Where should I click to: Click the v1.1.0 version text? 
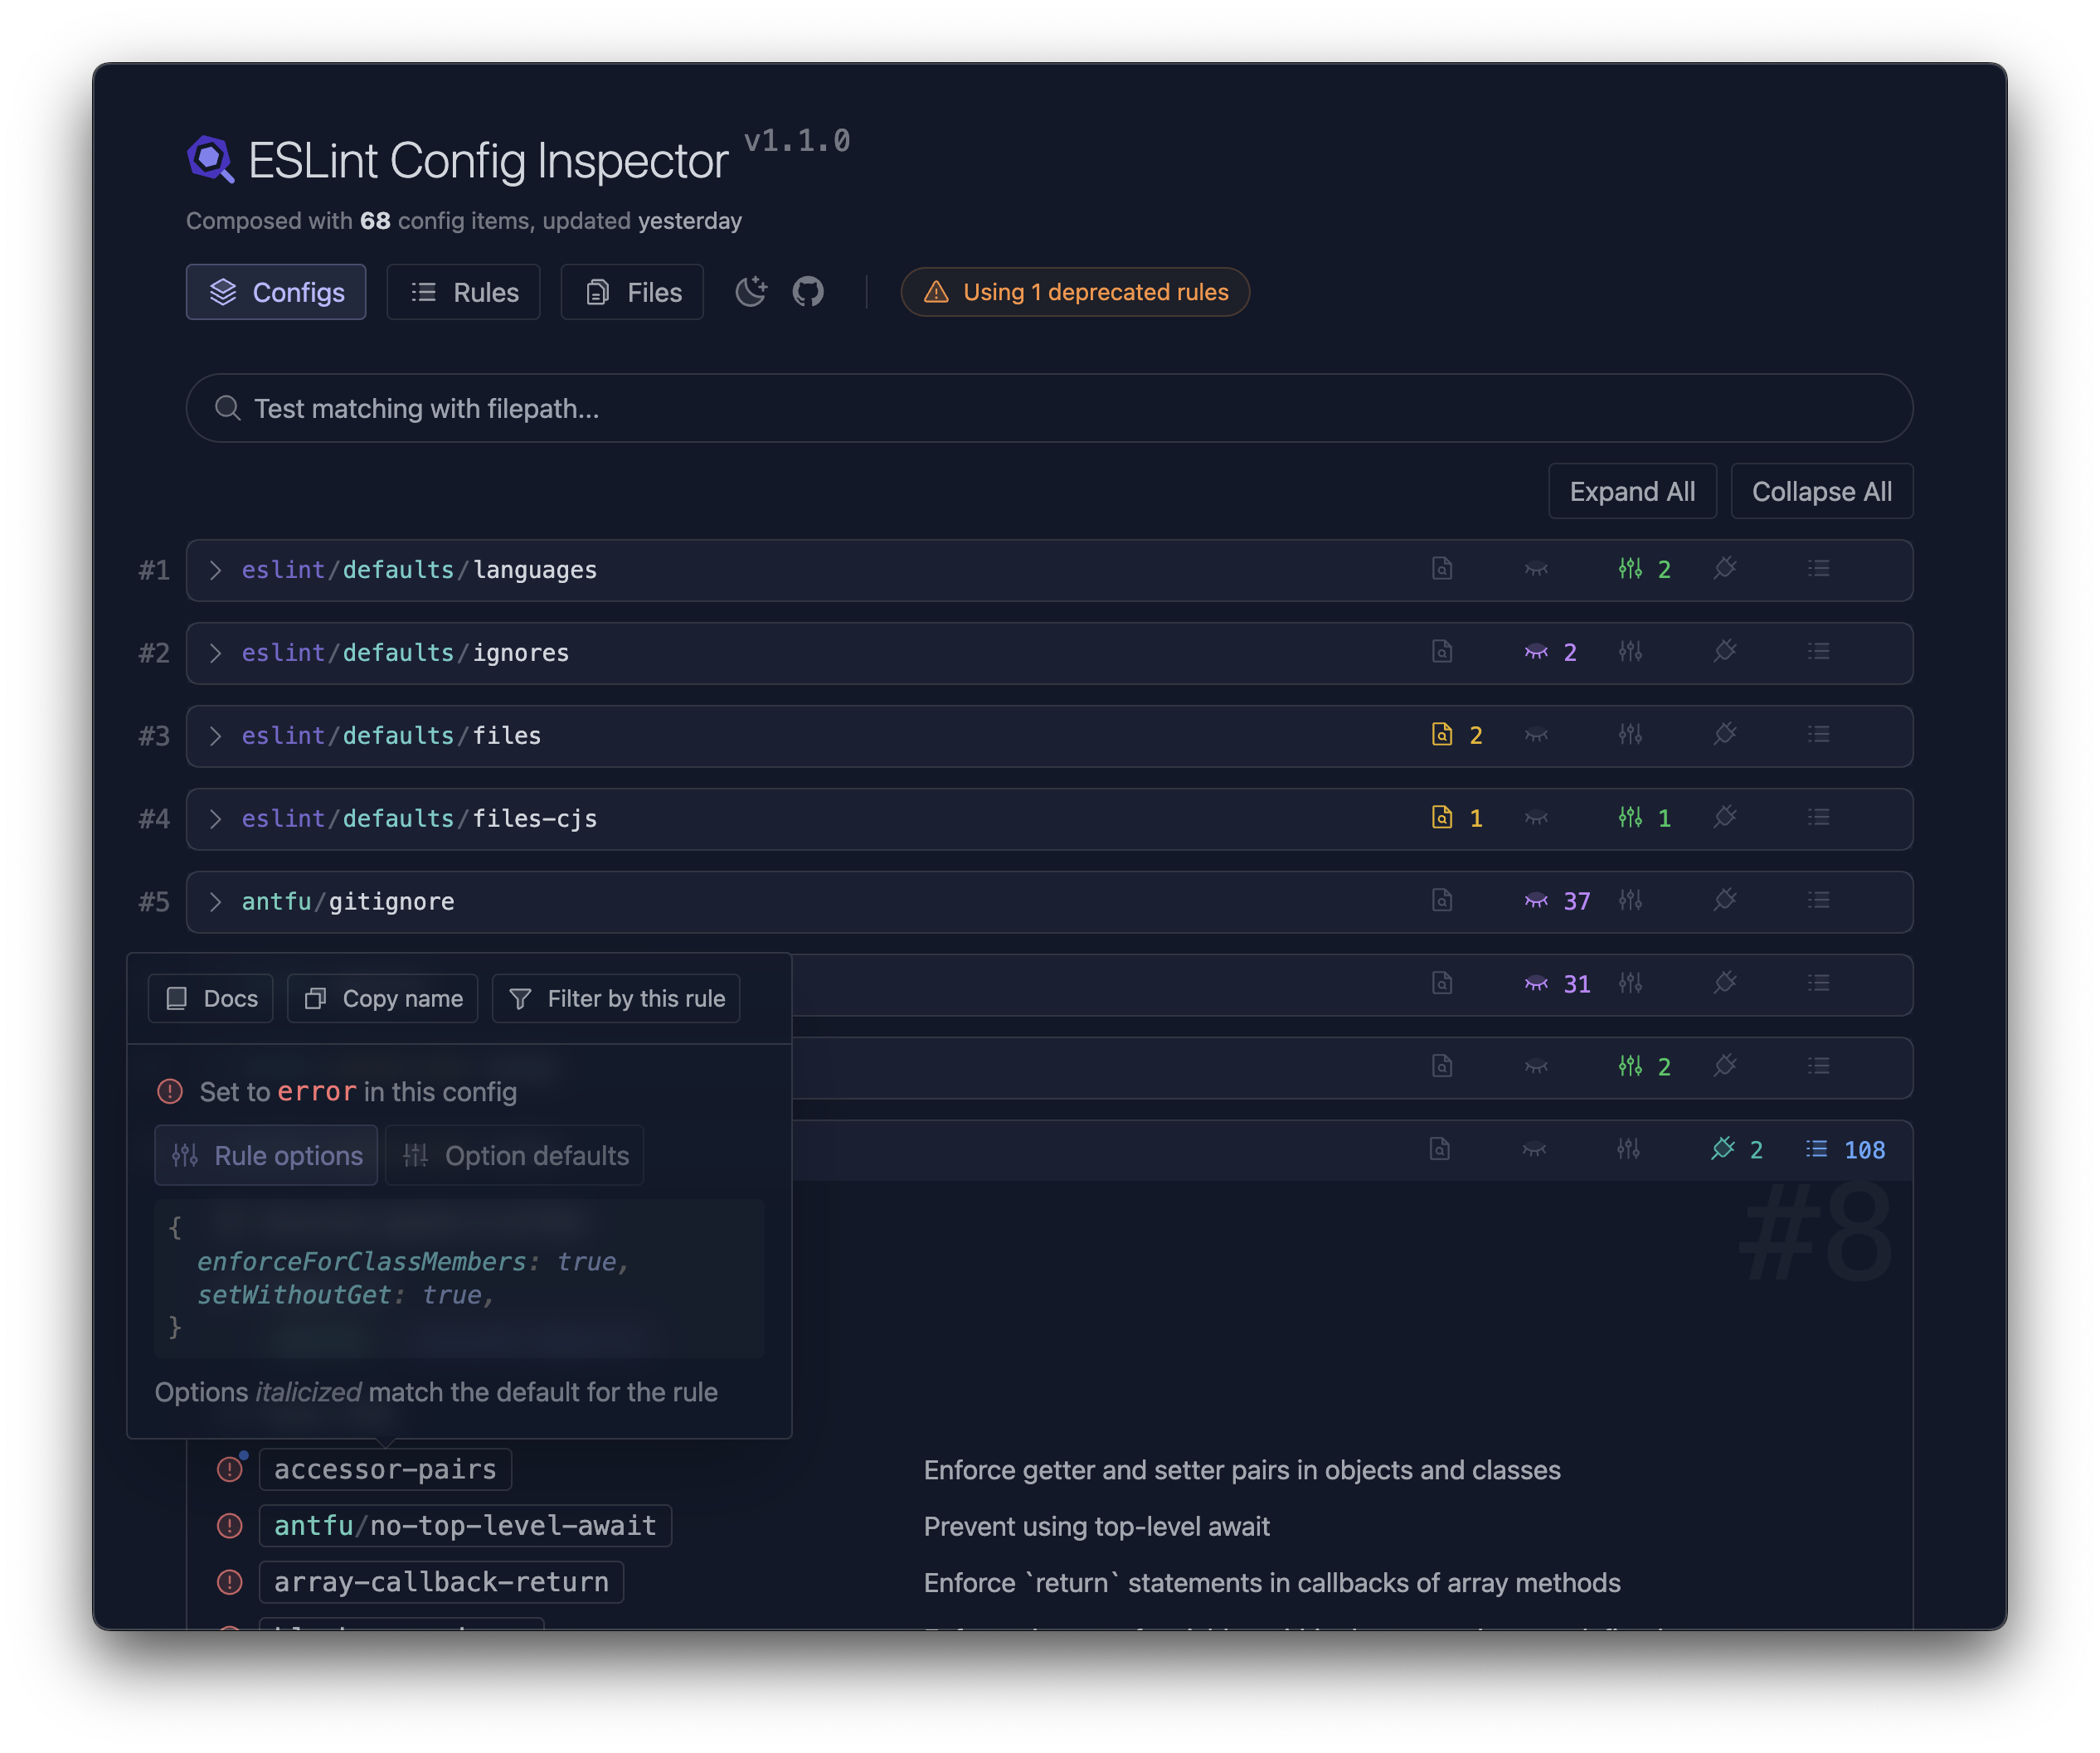click(797, 141)
